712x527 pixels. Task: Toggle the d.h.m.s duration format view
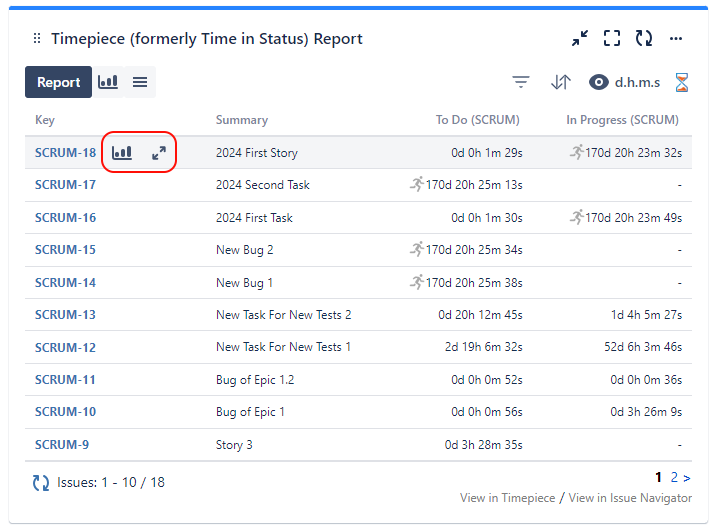click(625, 82)
